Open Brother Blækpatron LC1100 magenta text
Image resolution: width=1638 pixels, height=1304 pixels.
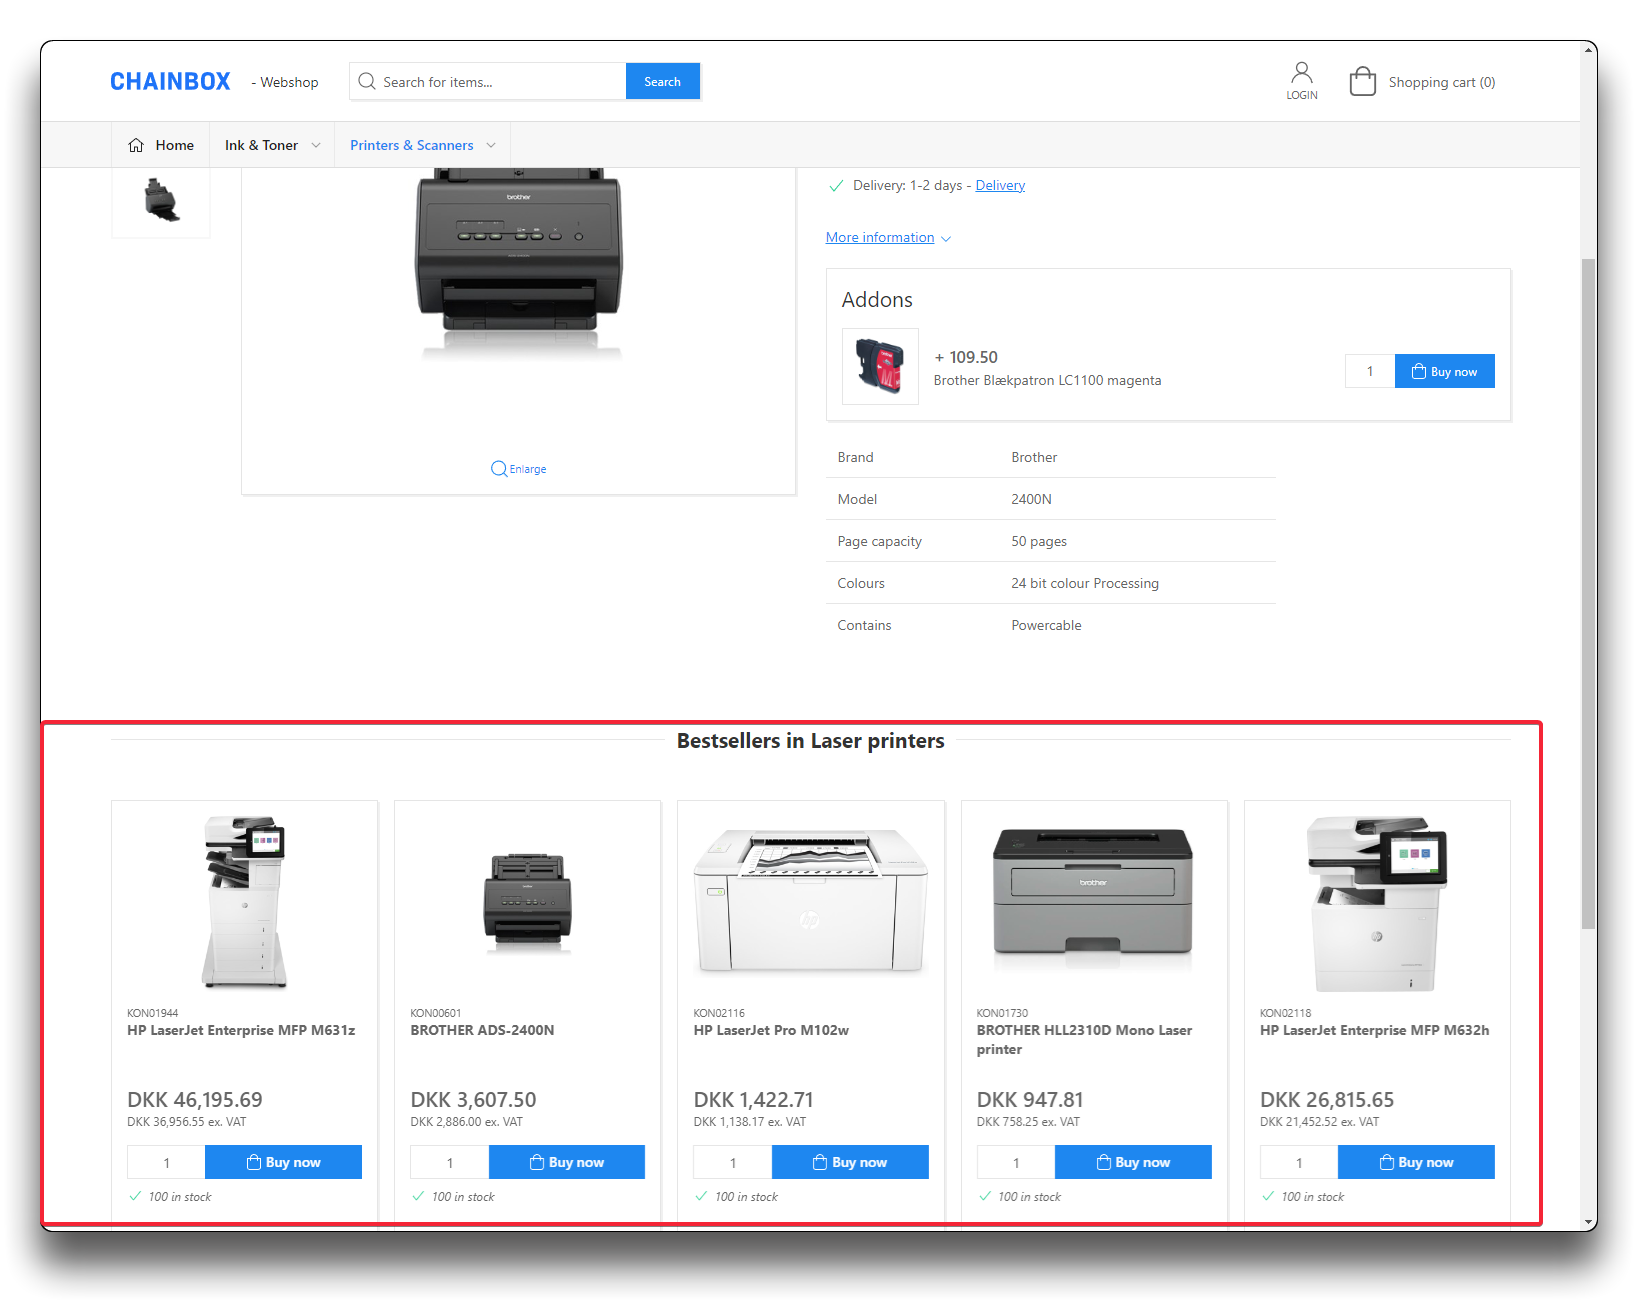coord(1047,380)
